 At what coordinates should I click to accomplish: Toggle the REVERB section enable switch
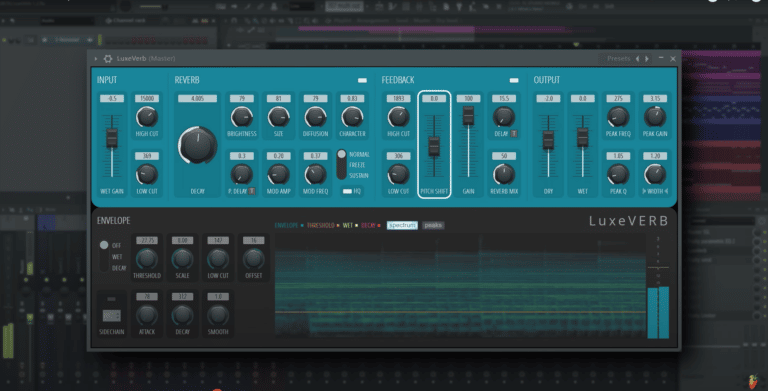362,80
